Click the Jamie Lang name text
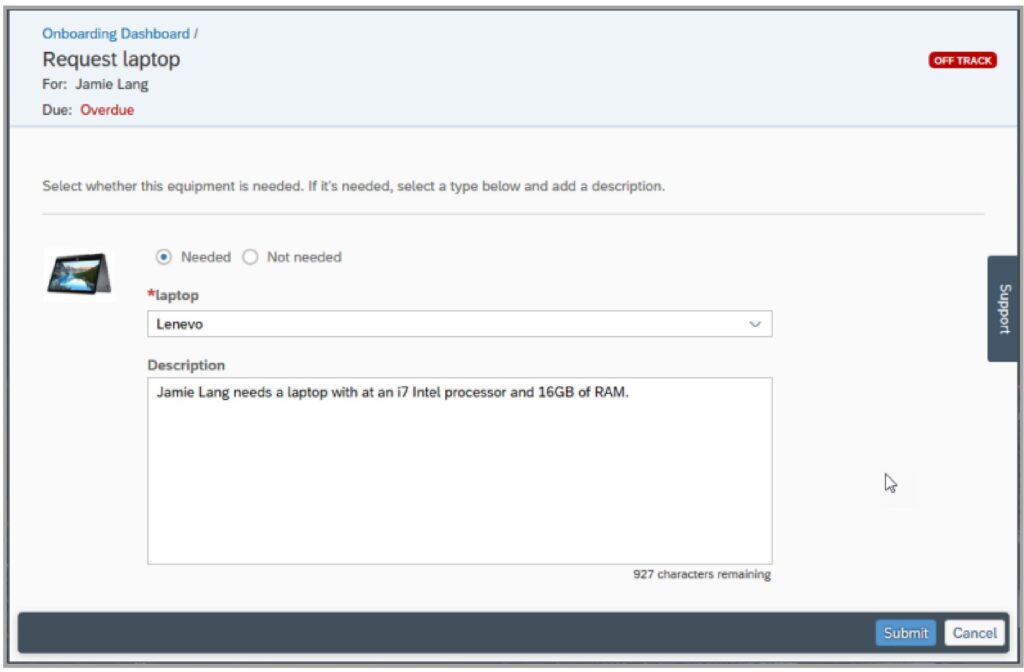Image resolution: width=1024 pixels, height=672 pixels. 112,84
